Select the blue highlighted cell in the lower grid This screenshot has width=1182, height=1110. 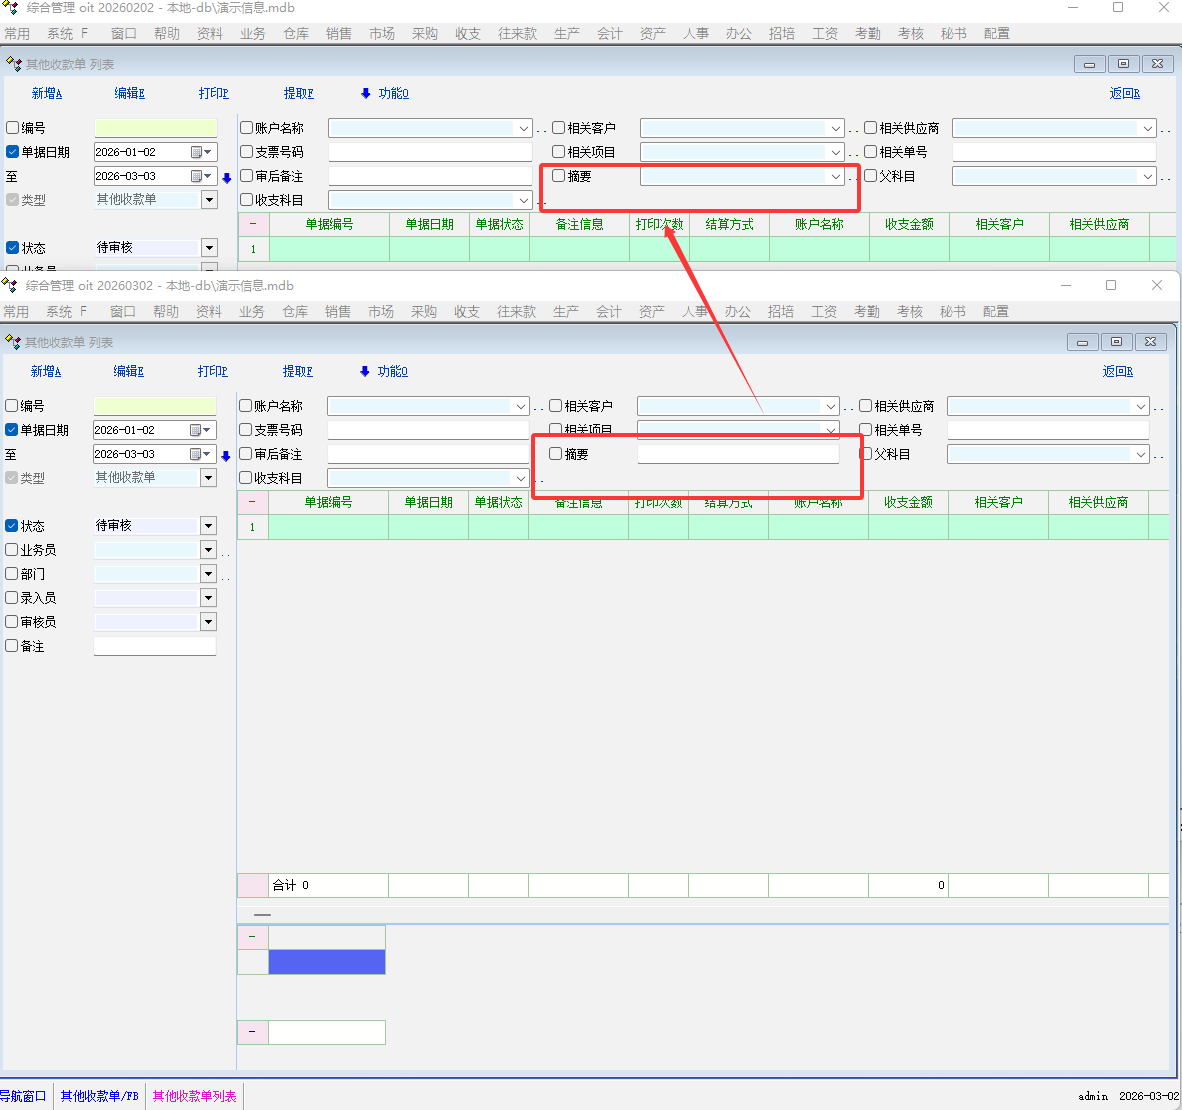point(327,962)
